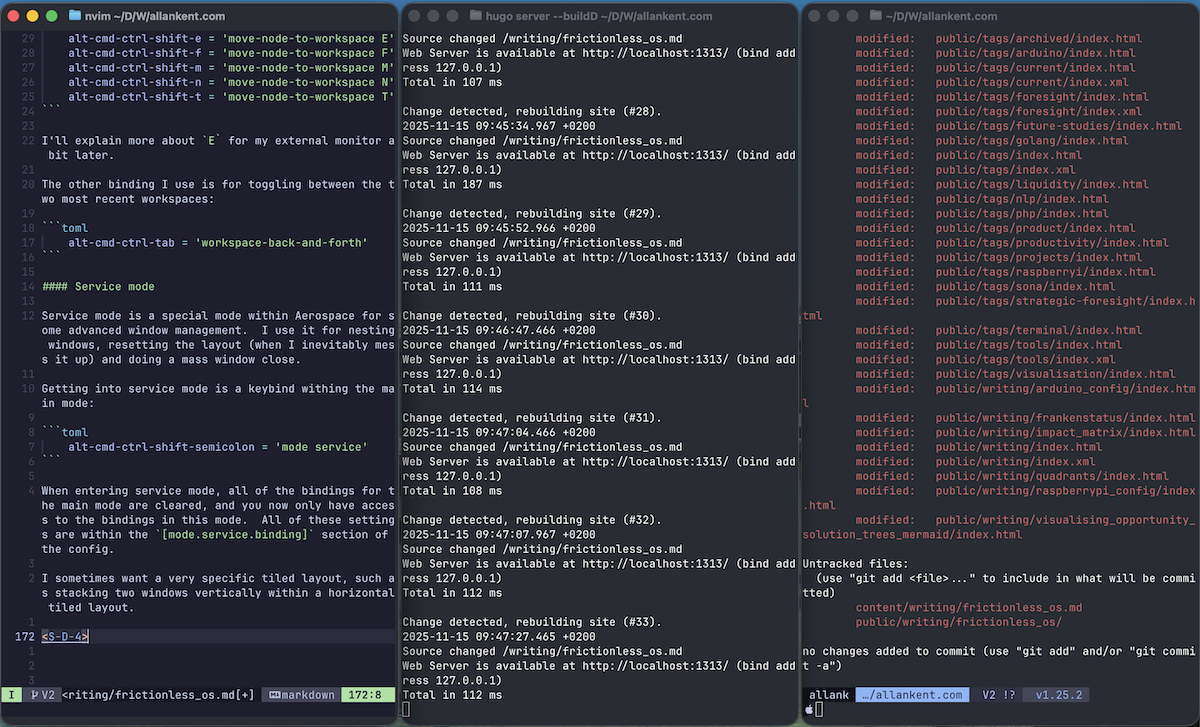Click the folder icon beside hugo server title
The width and height of the screenshot is (1200, 727).
coord(477,16)
